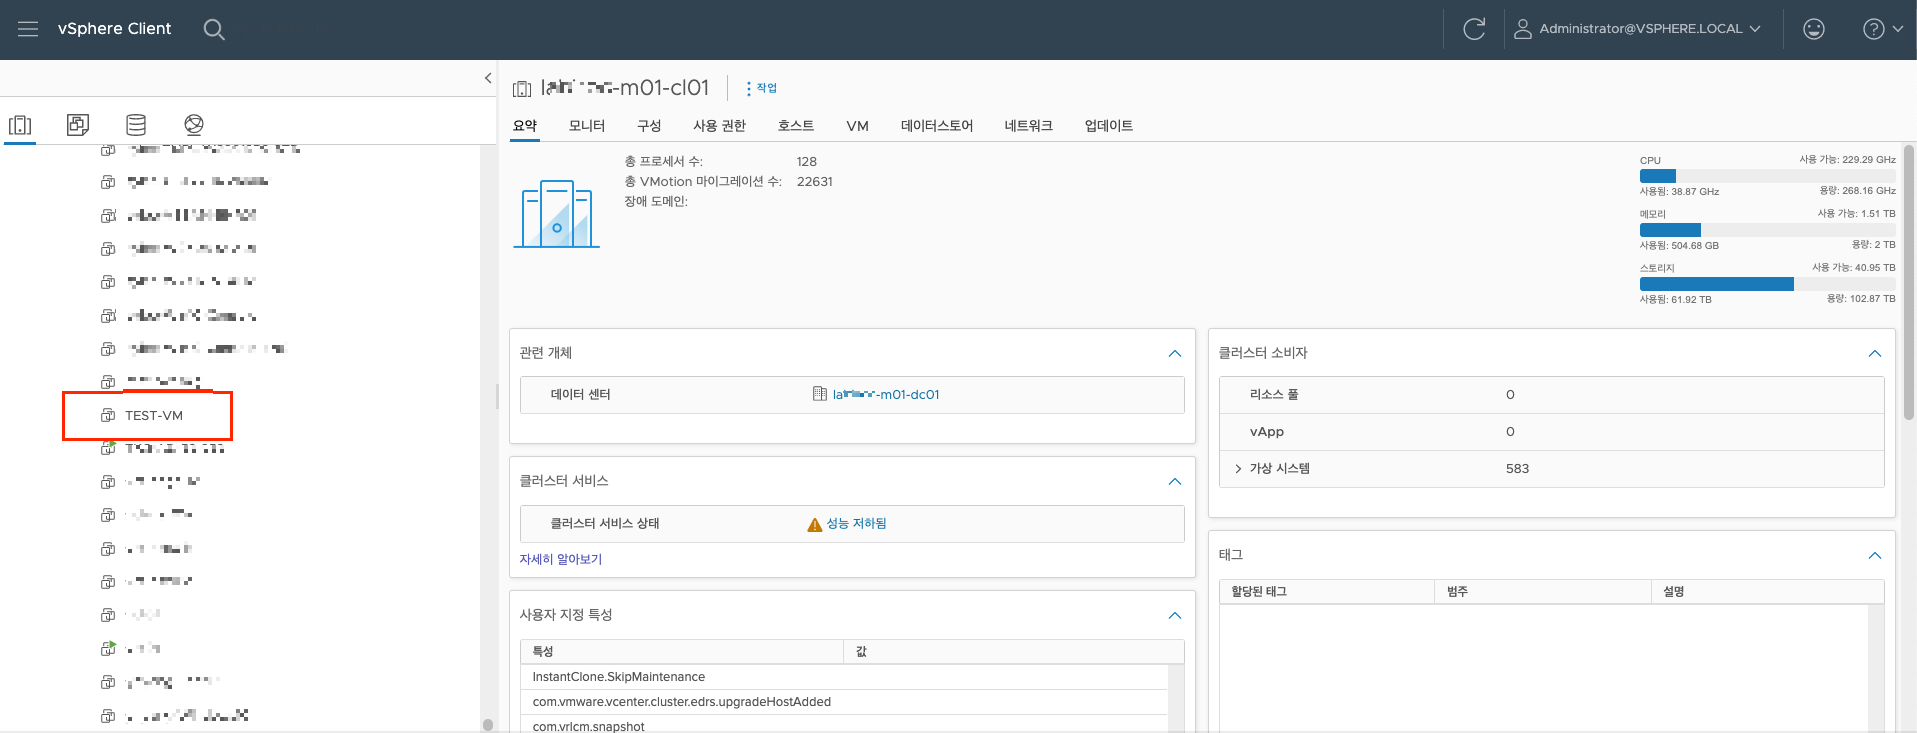Click the 자세히 알아보기 link
Viewport: 1917px width, 733px height.
click(561, 559)
